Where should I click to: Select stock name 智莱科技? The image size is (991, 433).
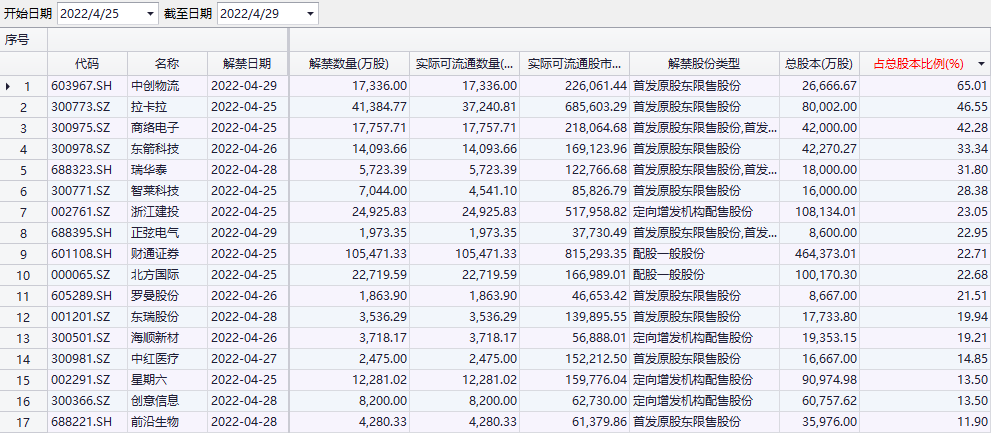coord(155,191)
